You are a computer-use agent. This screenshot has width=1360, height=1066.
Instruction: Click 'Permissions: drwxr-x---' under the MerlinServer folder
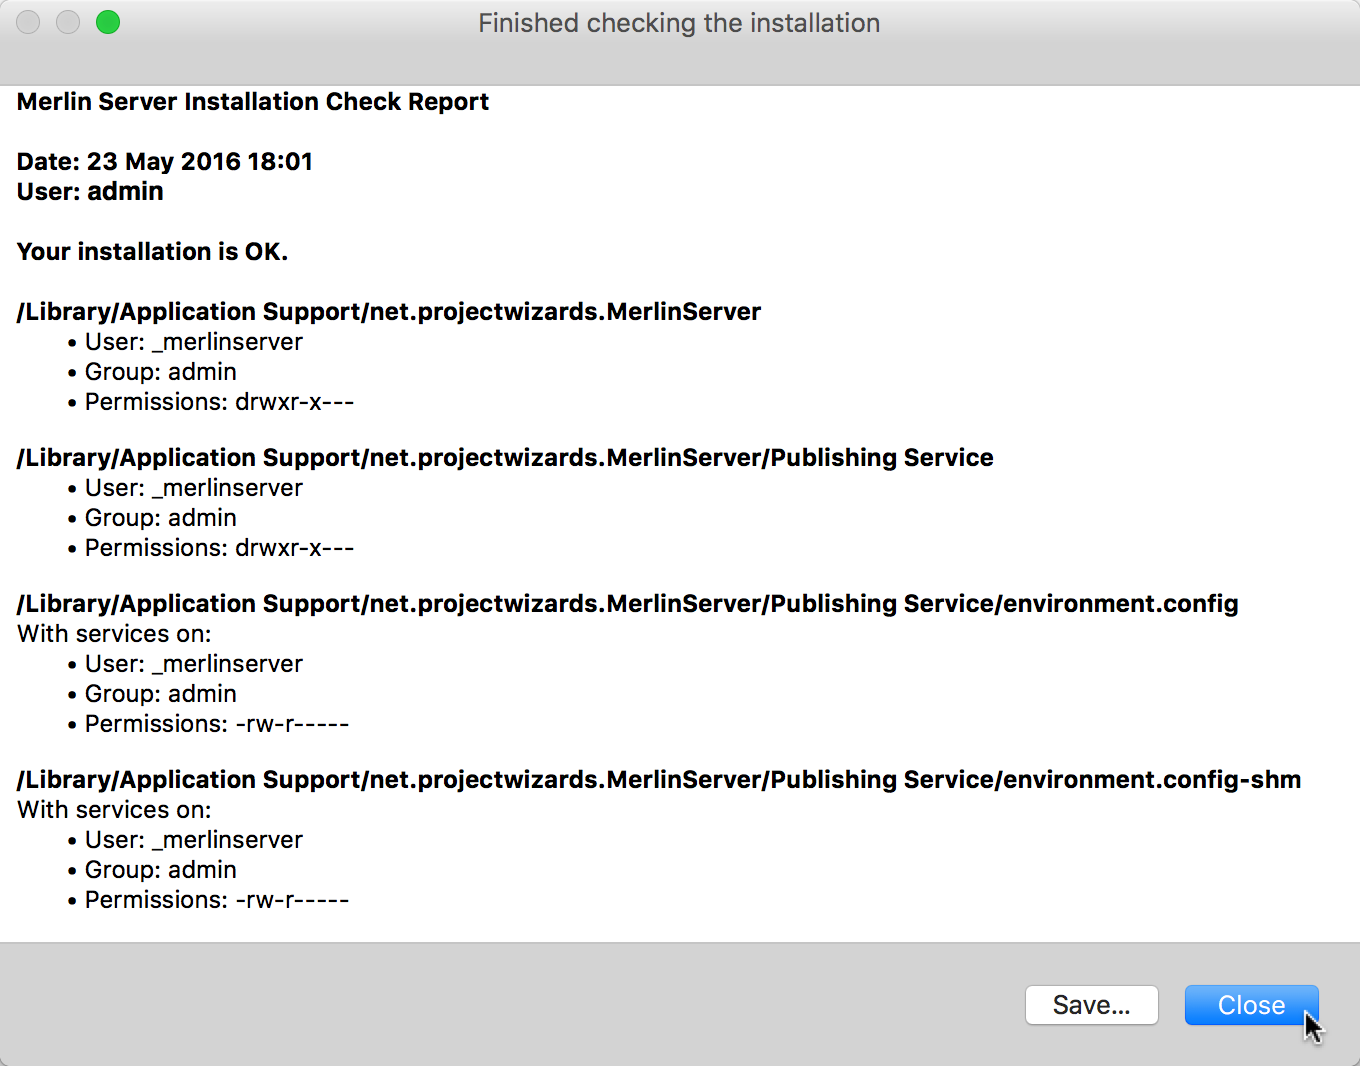click(x=219, y=402)
